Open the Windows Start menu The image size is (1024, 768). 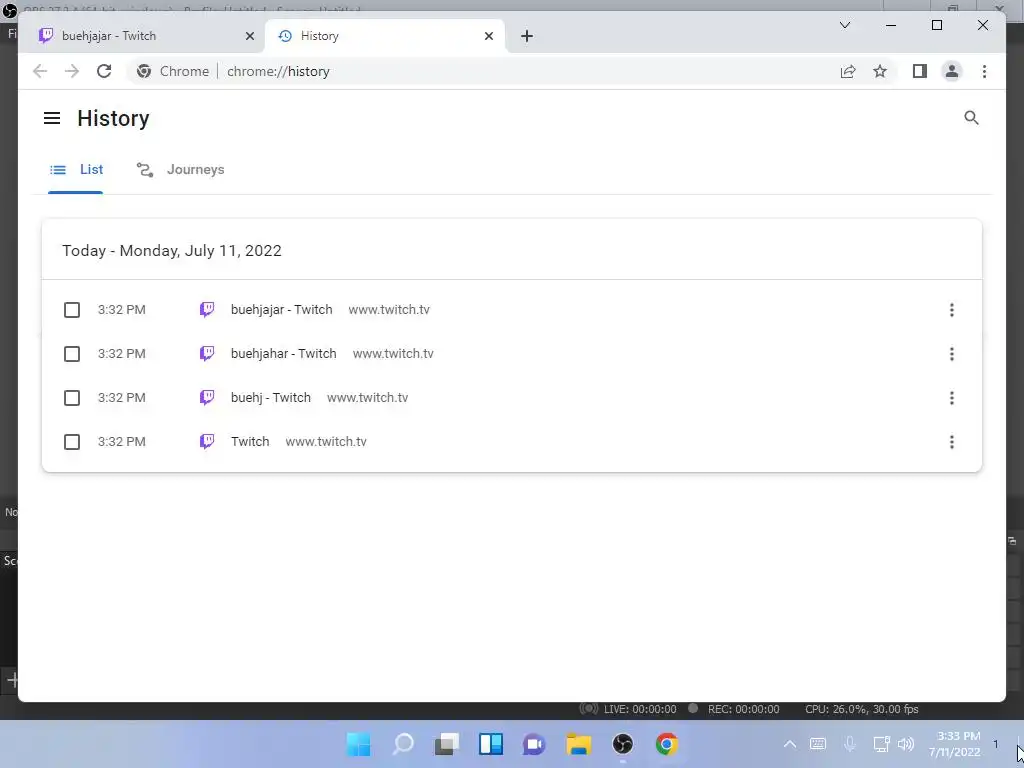tap(359, 744)
